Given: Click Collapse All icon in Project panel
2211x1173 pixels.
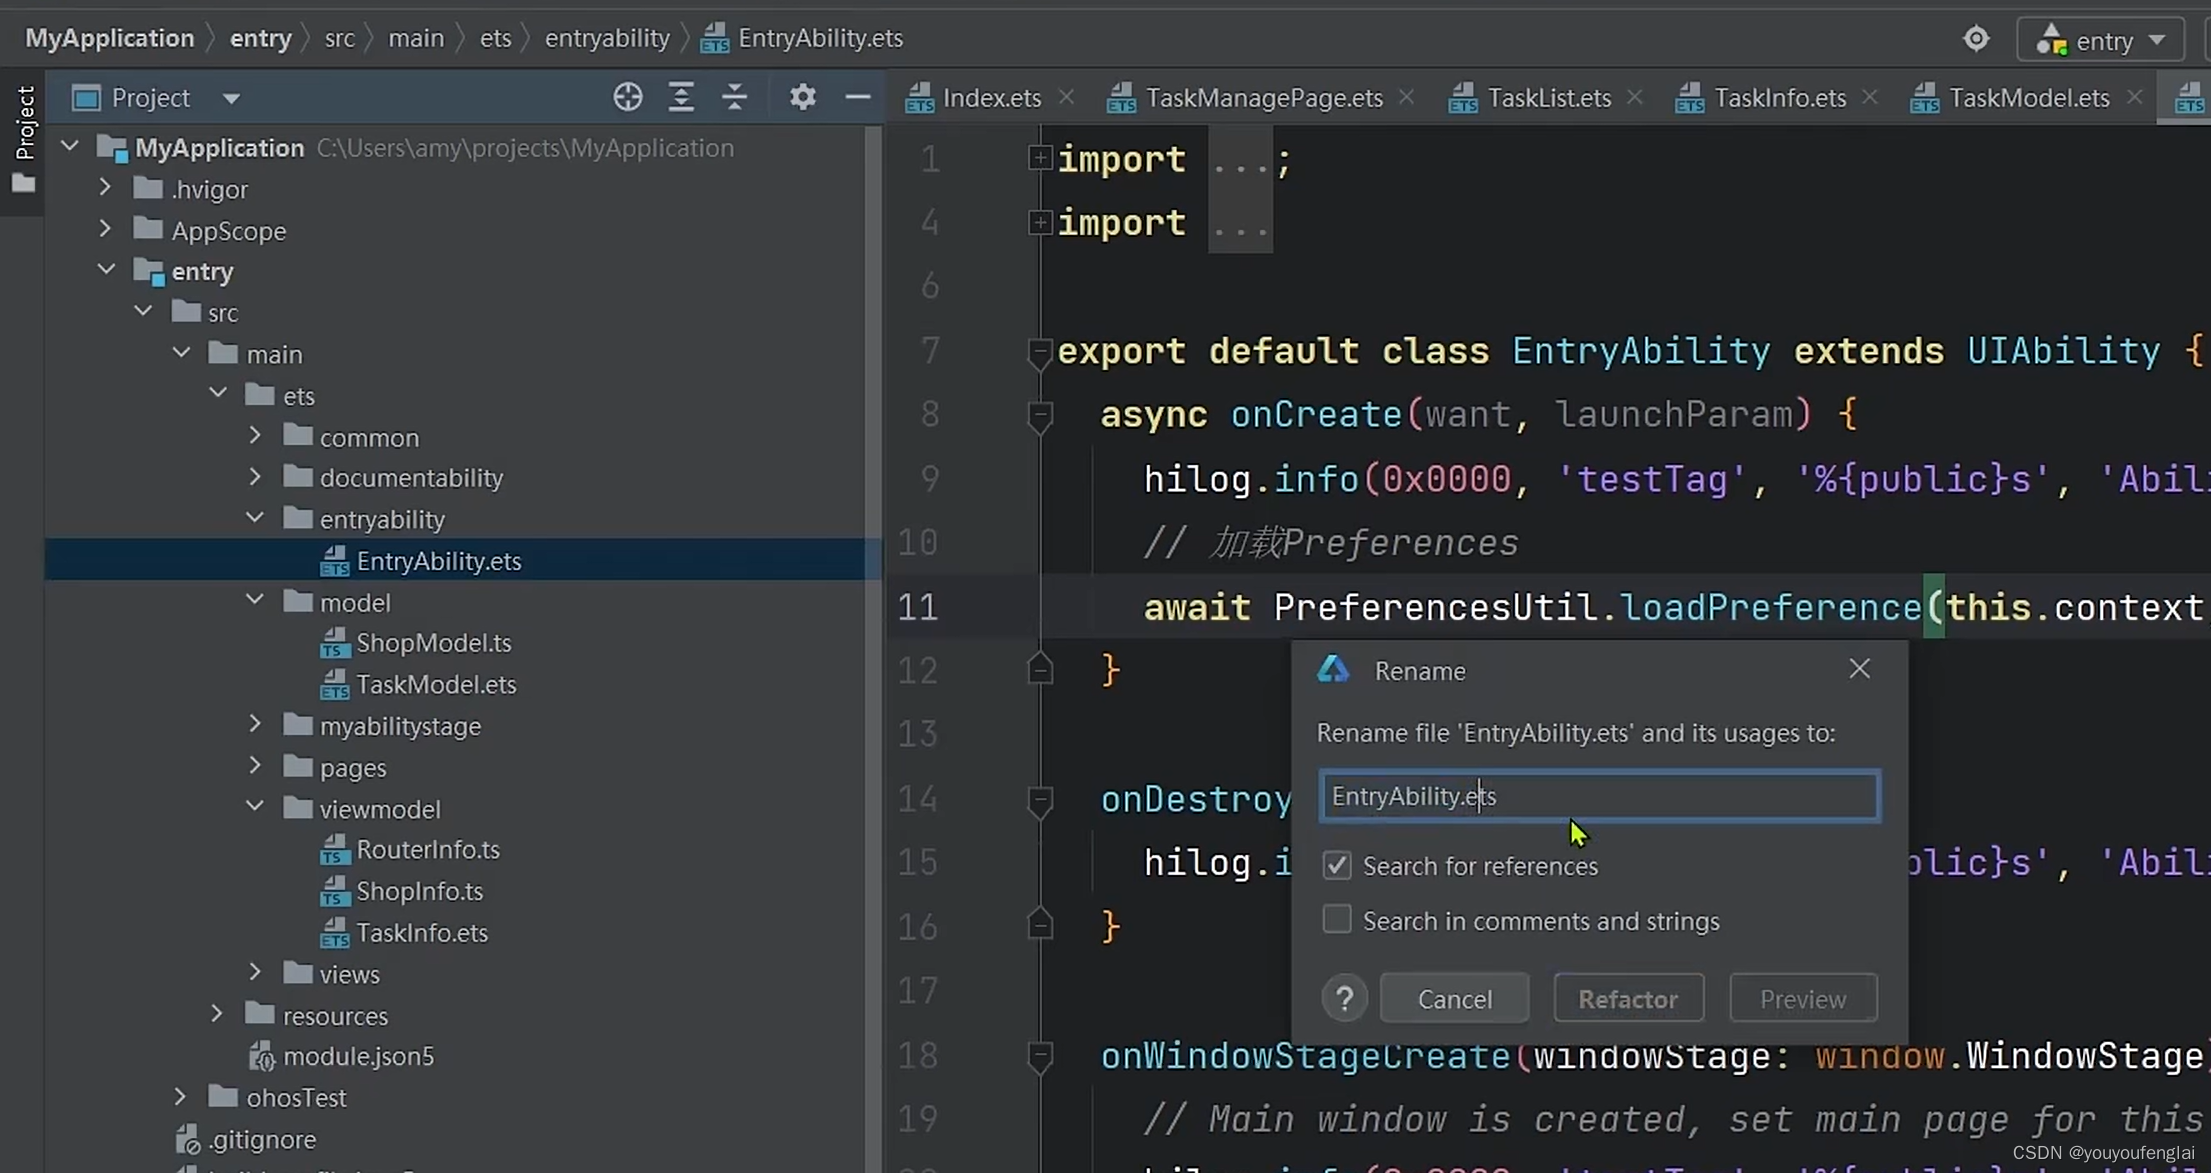Looking at the screenshot, I should click(735, 97).
